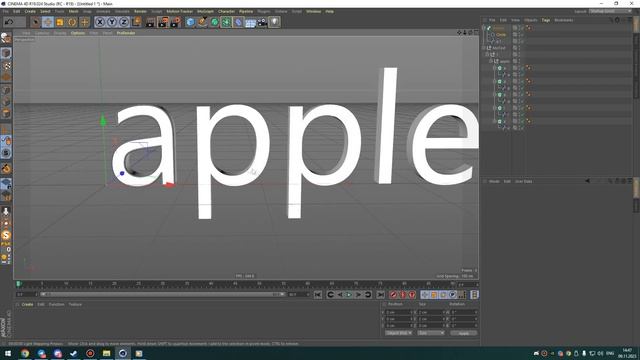Click the ENG language indicator in the system tray
The height and width of the screenshot is (360, 640).
(x=610, y=353)
